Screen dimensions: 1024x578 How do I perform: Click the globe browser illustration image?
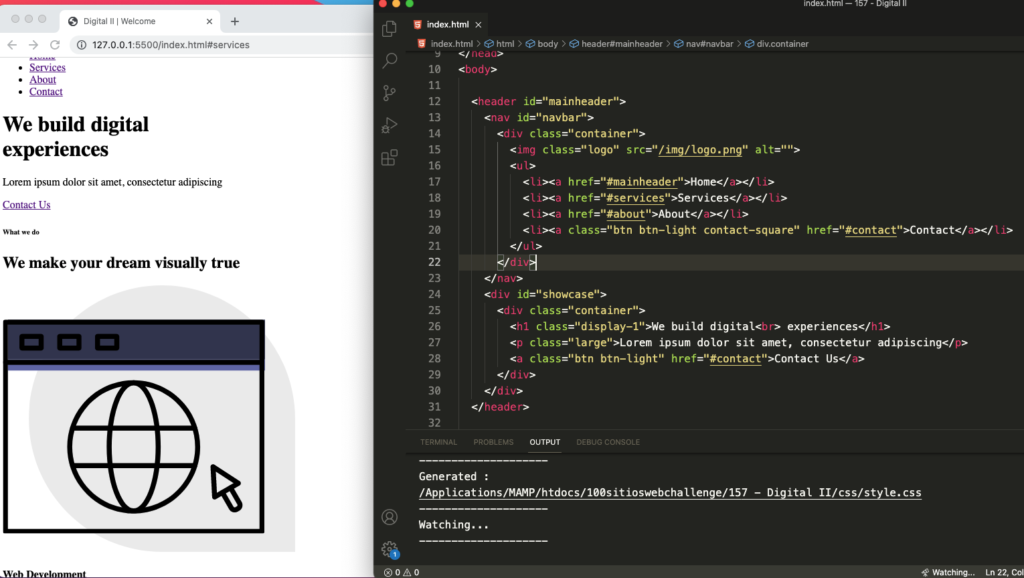148,419
